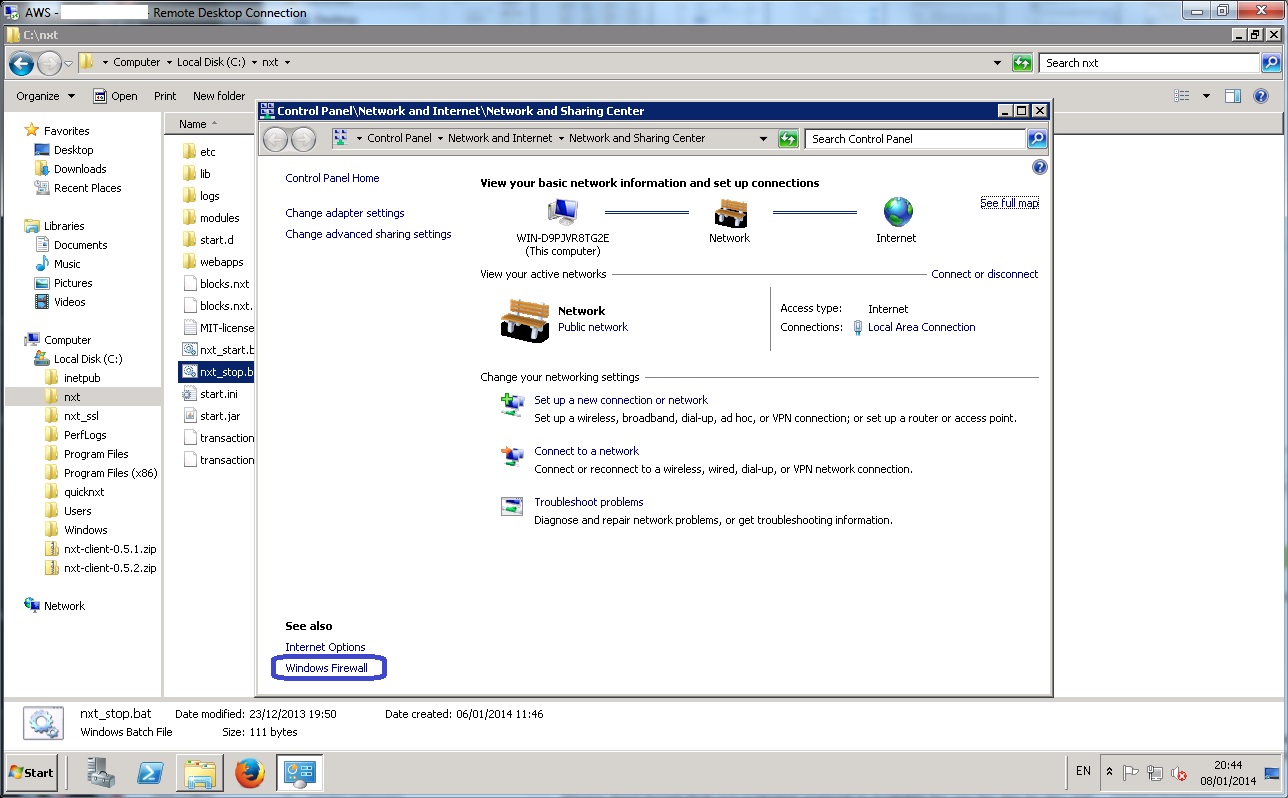Click the Network bench icon in the map
This screenshot has width=1288, height=798.
tap(731, 212)
